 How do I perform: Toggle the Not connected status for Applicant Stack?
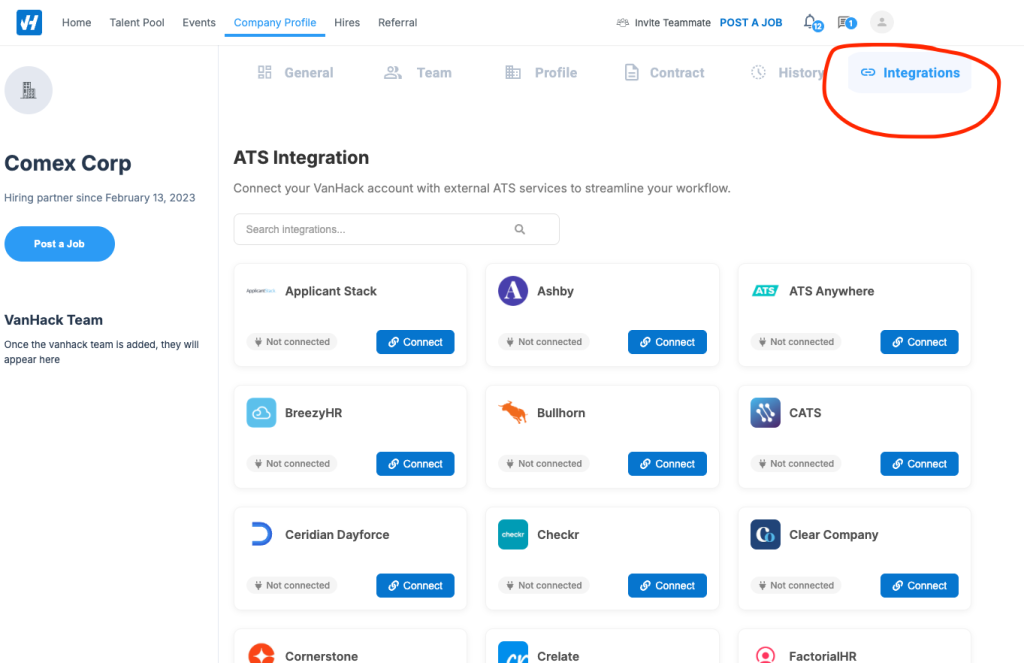pos(291,341)
